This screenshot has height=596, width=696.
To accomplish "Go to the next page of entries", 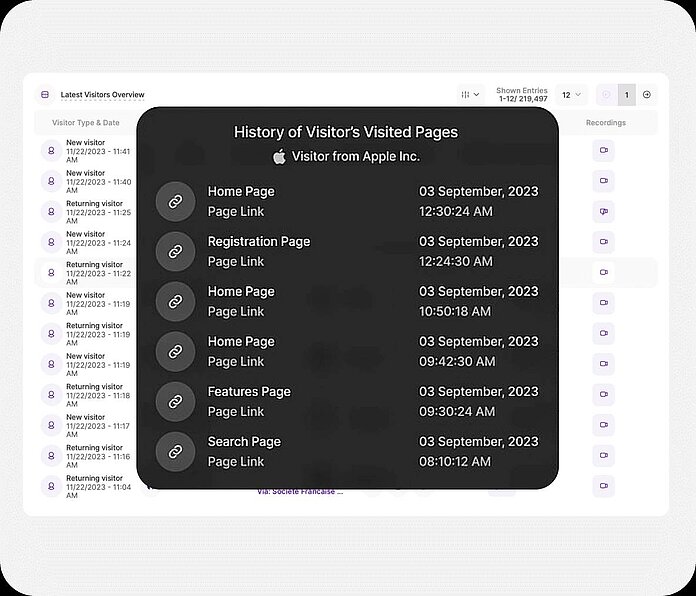I will tap(647, 95).
